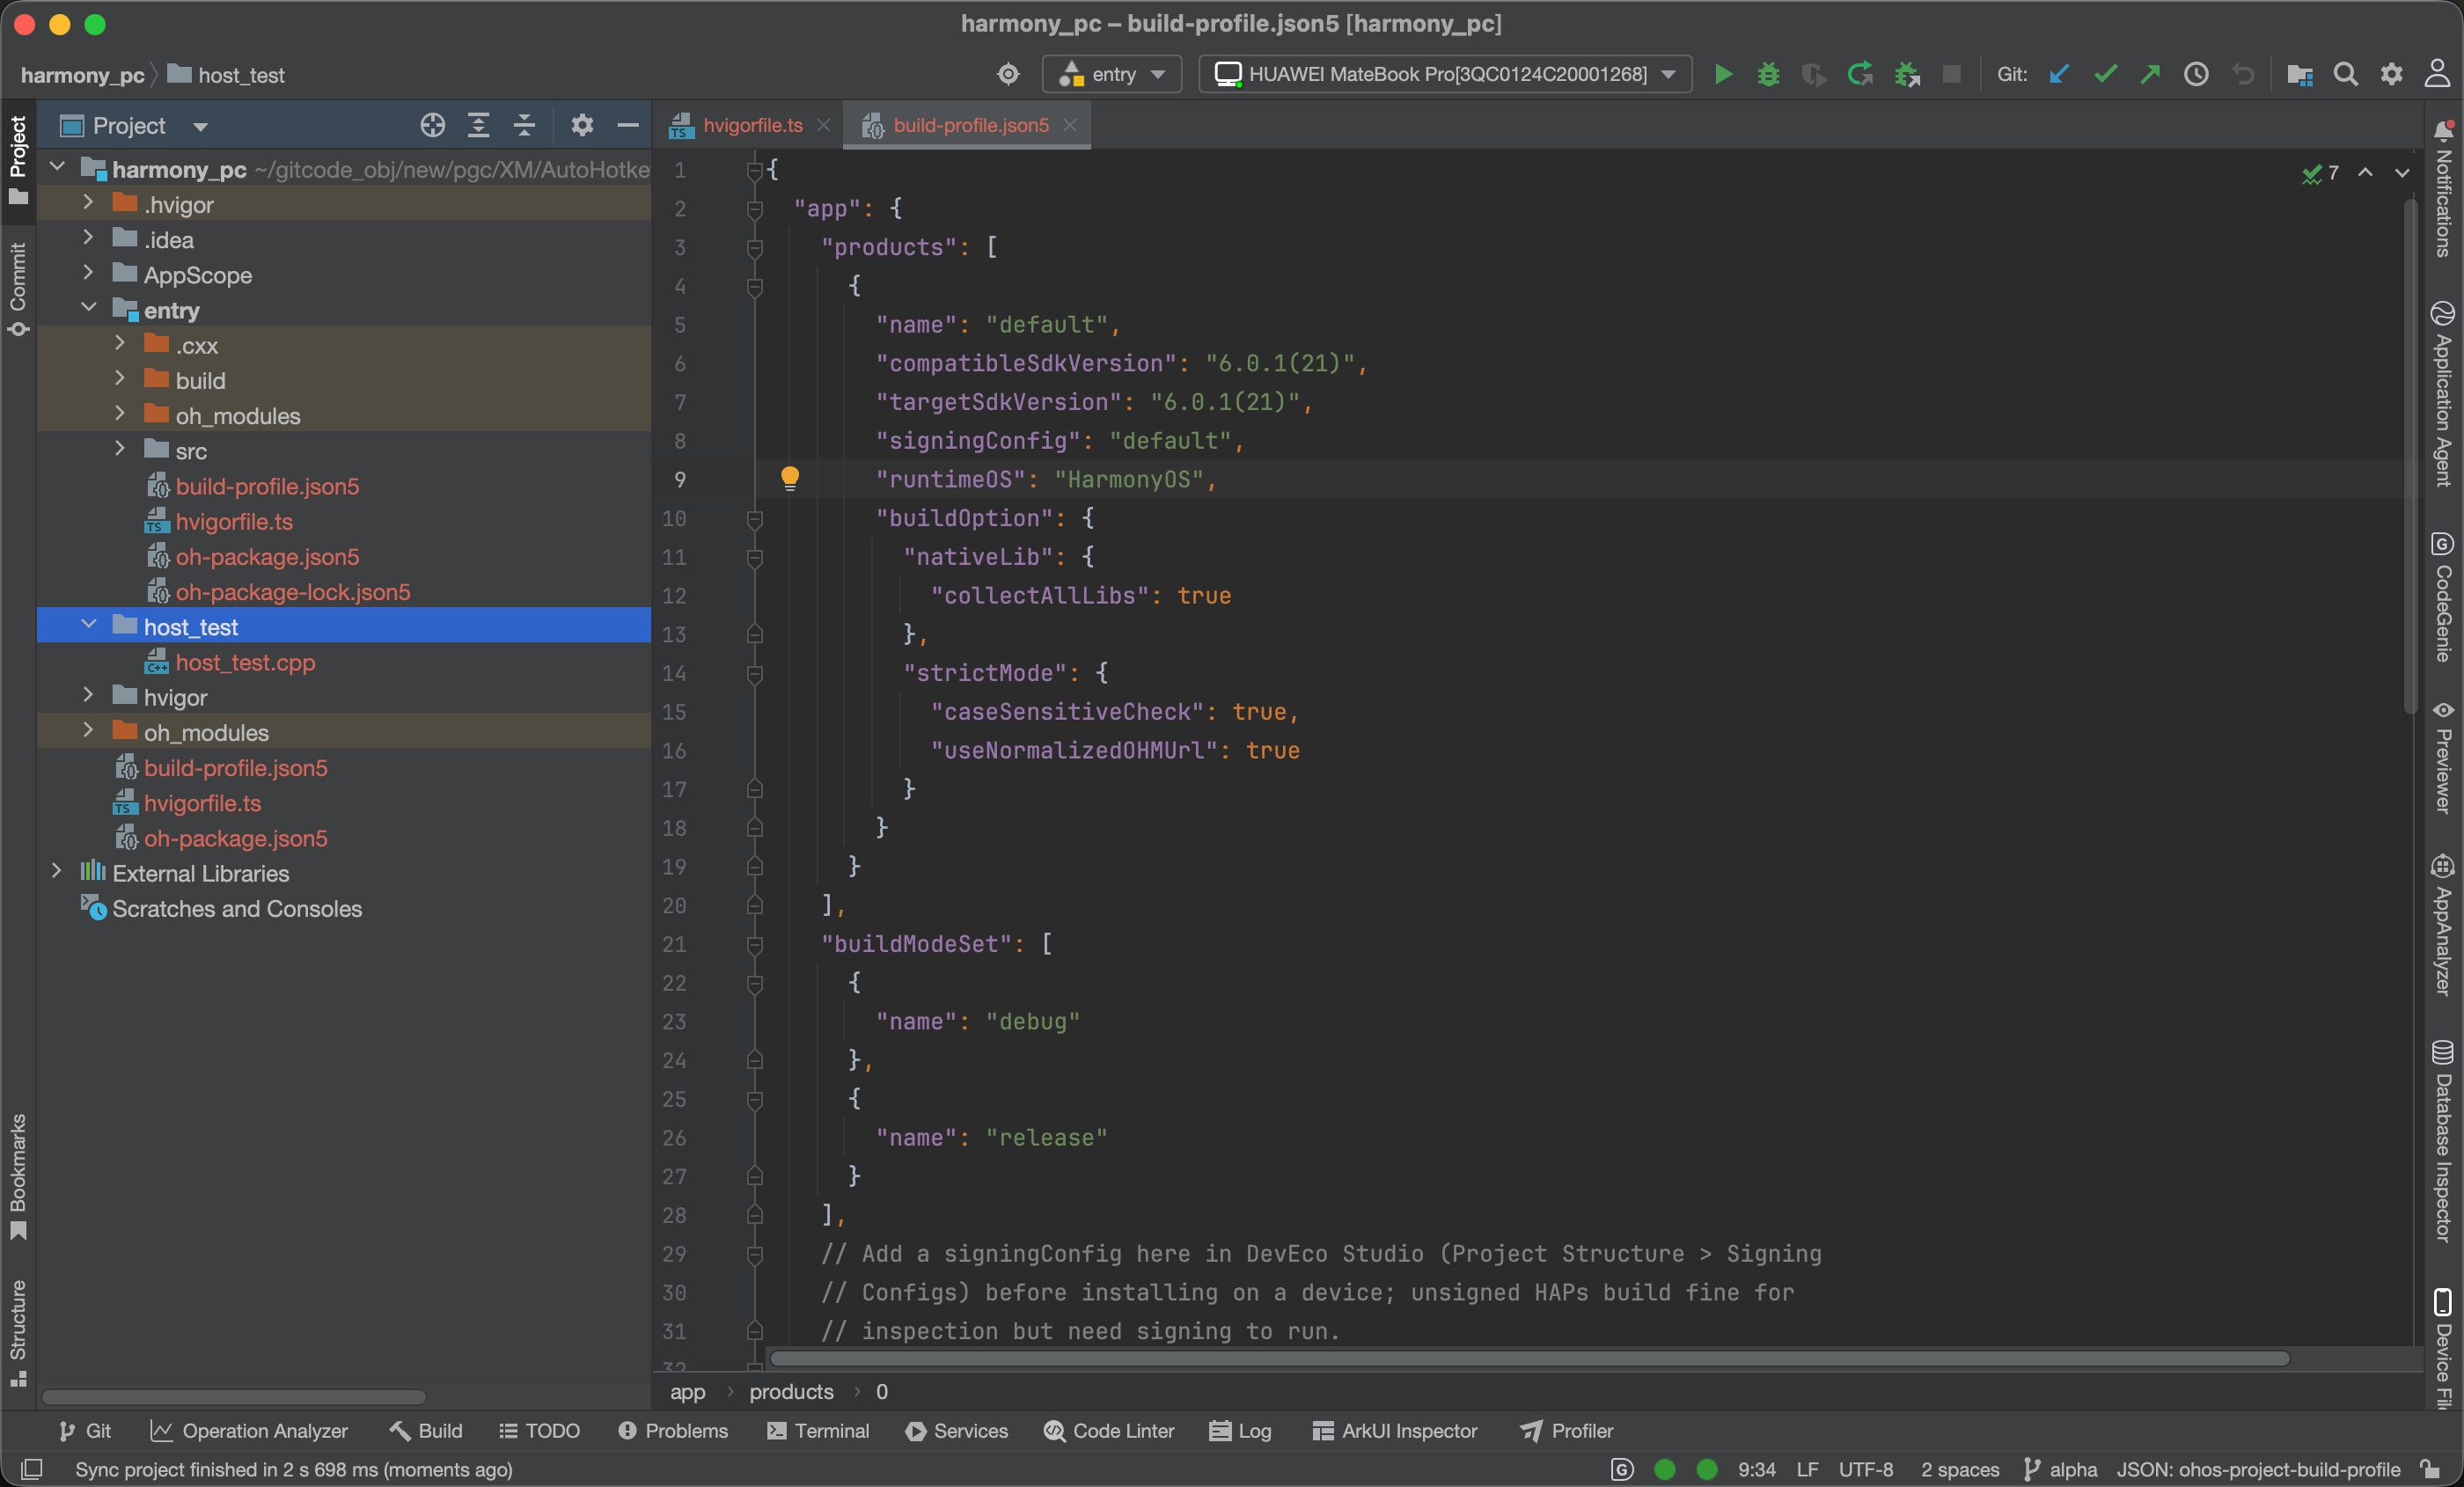
Task: Toggle the Structure sidebar tab
Action: [18, 1333]
